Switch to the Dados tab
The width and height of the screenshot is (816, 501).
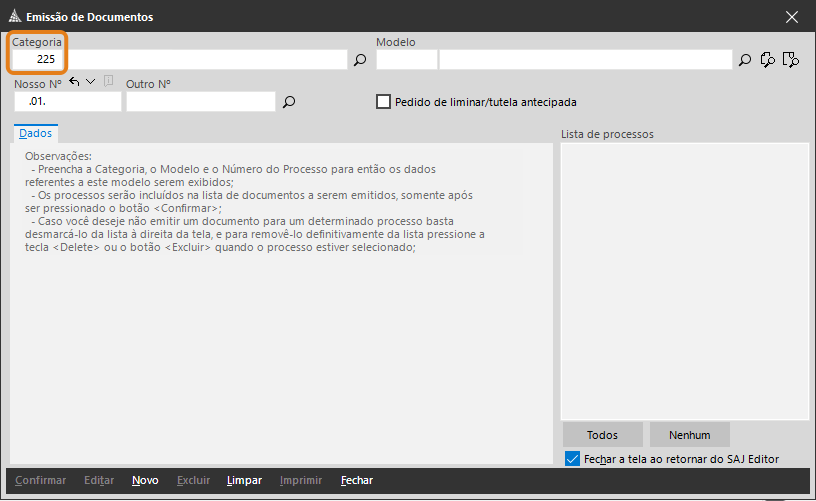coord(35,133)
